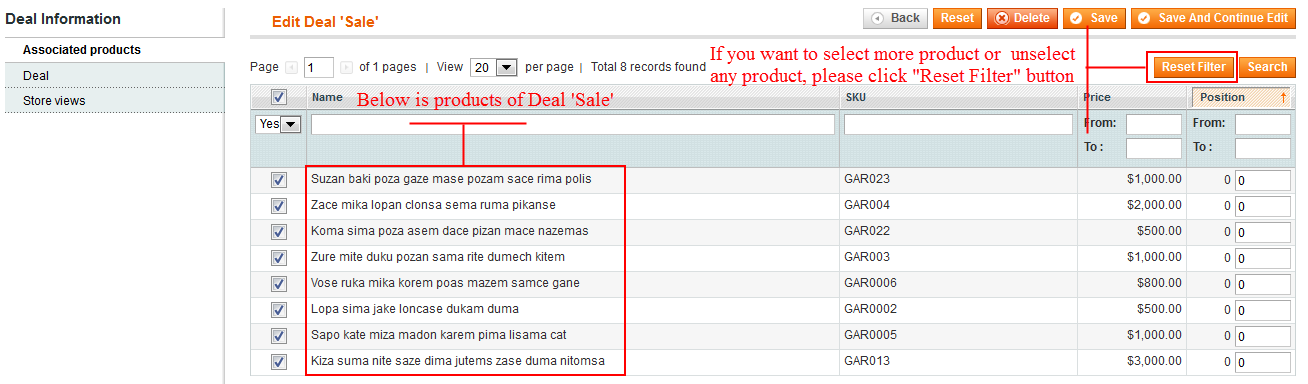Edit position field for GAR0005
This screenshot has width=1308, height=384.
click(1263, 337)
